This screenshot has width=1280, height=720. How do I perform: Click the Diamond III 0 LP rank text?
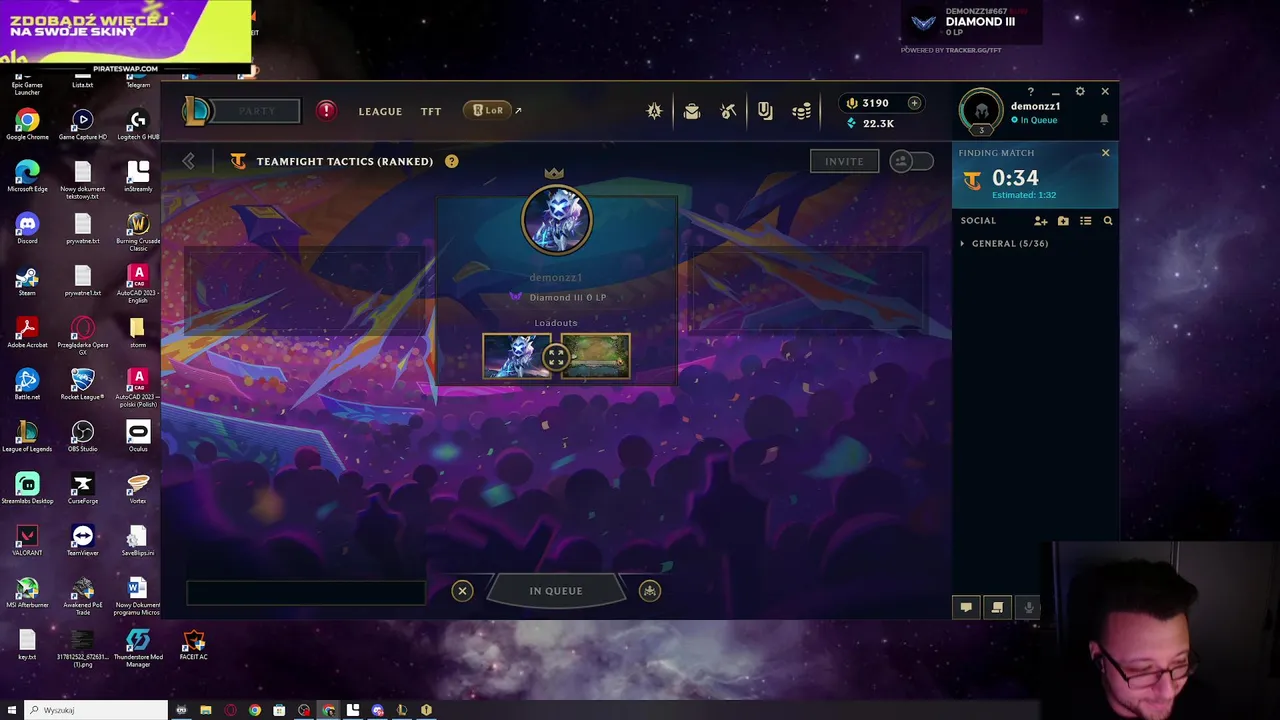pos(567,297)
